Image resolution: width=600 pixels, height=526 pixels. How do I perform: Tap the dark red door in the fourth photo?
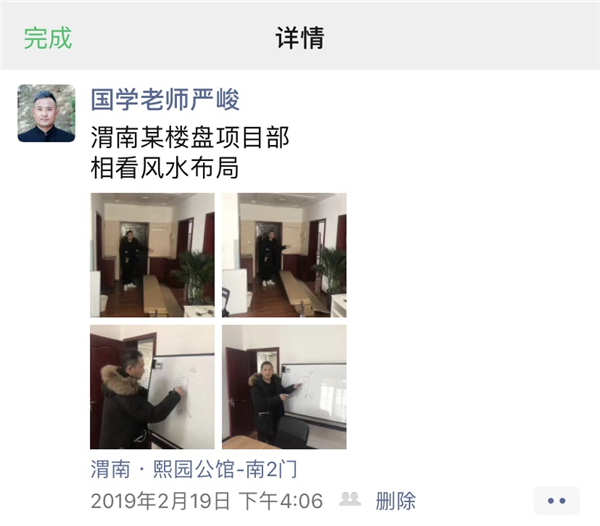coord(238,390)
